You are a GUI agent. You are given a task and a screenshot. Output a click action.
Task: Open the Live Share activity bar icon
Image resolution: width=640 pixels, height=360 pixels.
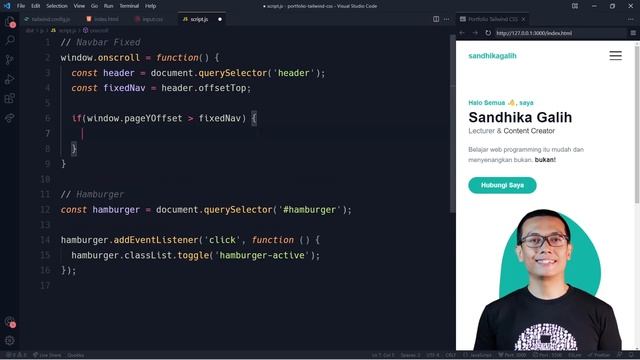click(9, 118)
